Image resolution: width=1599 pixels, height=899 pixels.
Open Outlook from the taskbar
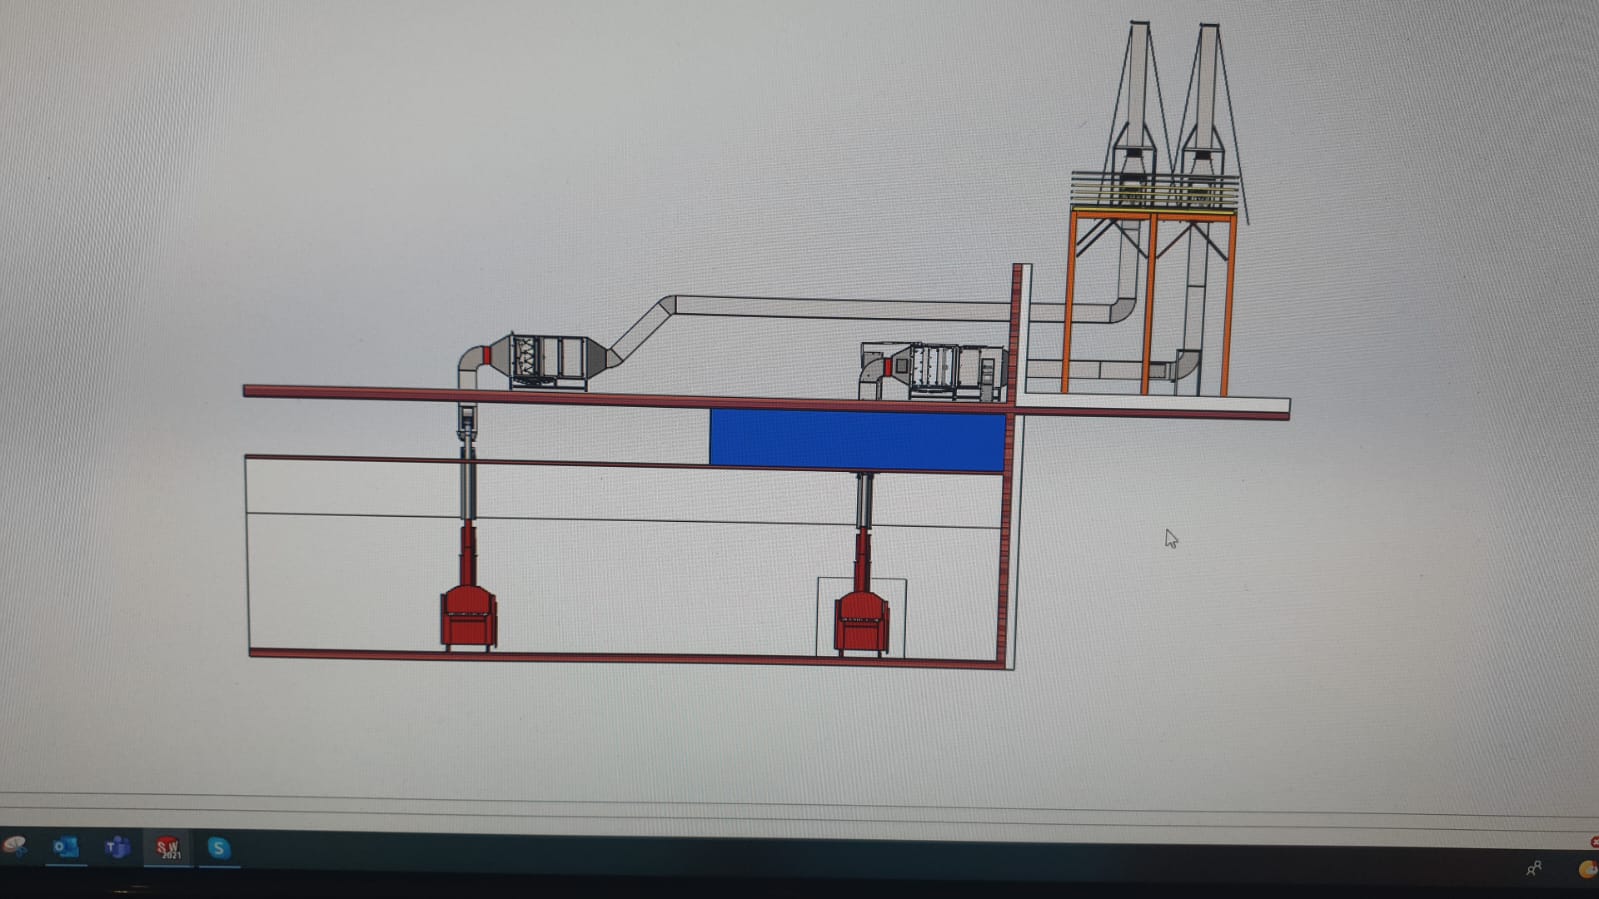(65, 848)
